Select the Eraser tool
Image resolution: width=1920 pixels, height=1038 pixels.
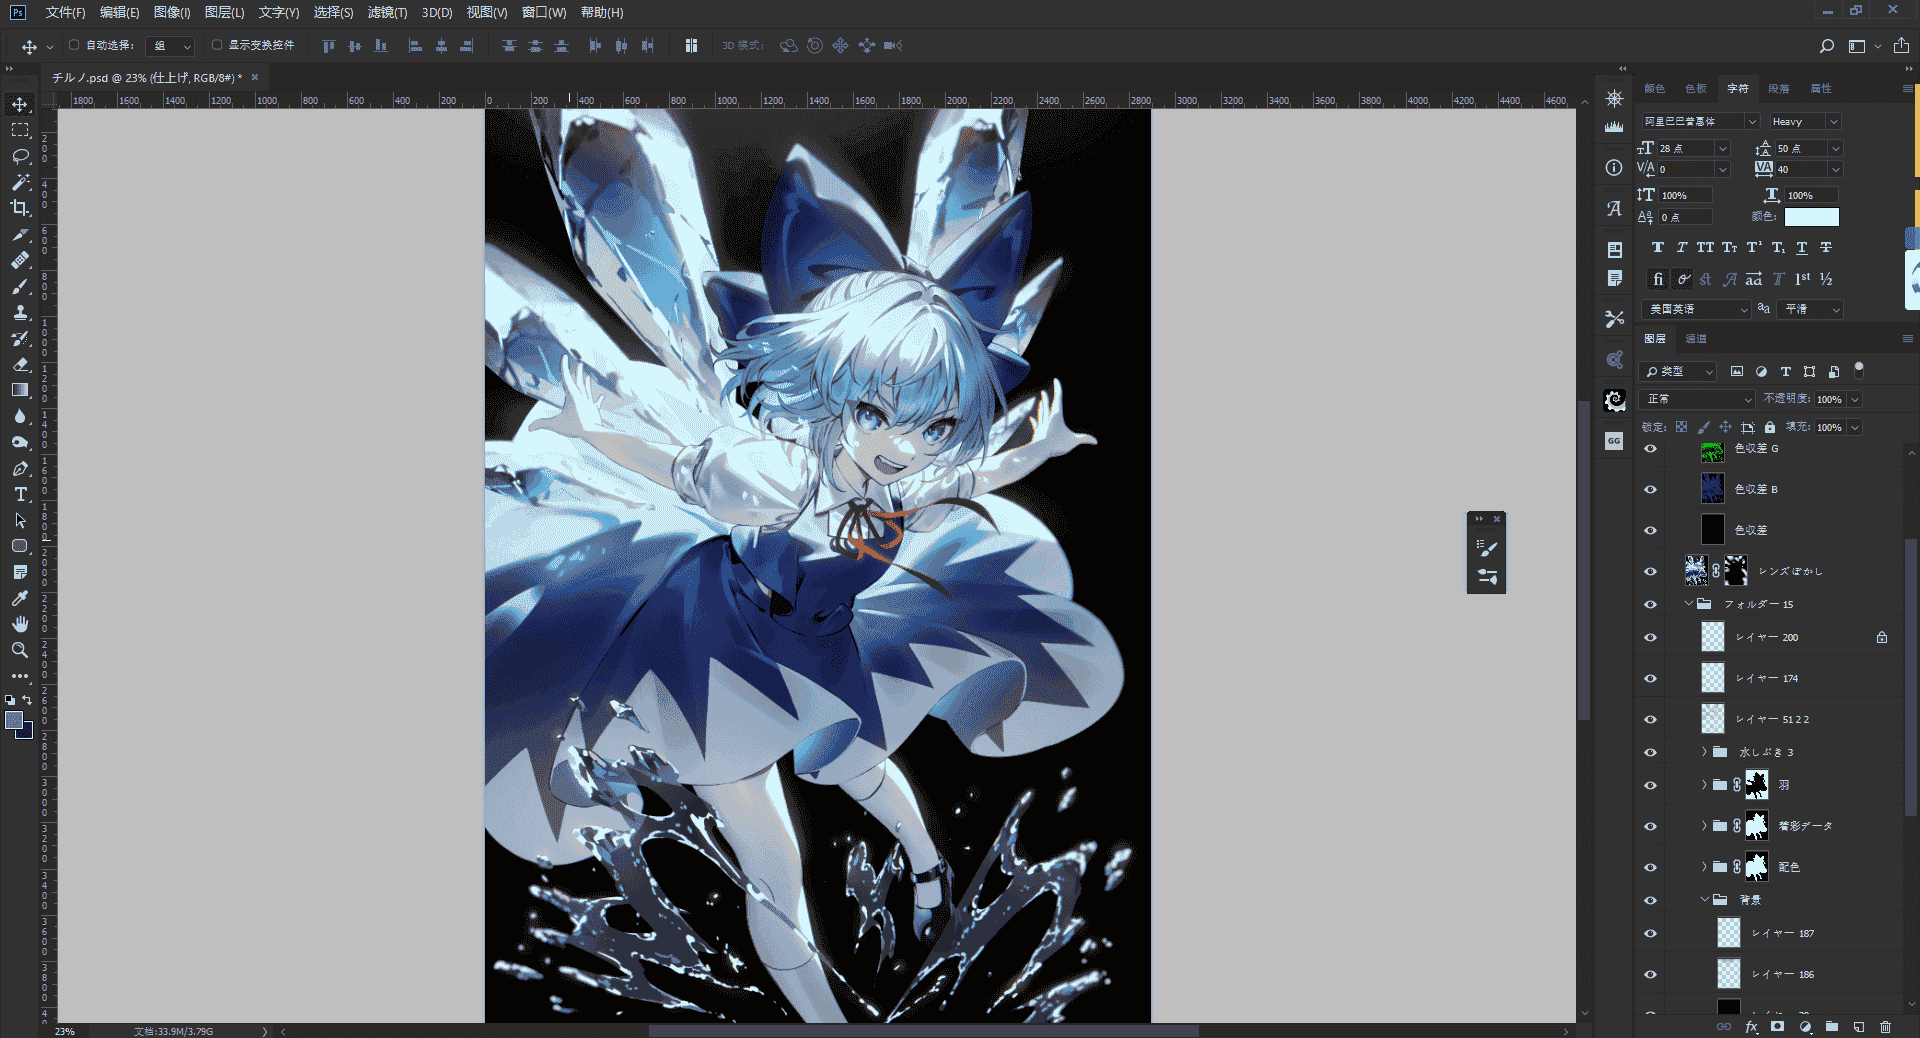pyautogui.click(x=20, y=364)
